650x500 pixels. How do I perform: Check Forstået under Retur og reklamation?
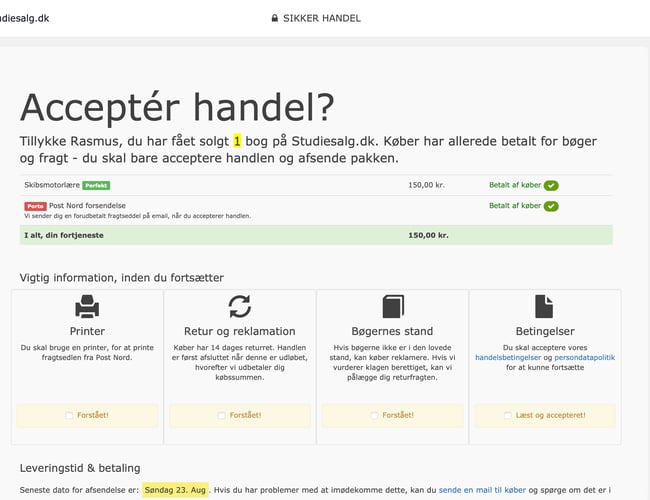pyautogui.click(x=221, y=415)
